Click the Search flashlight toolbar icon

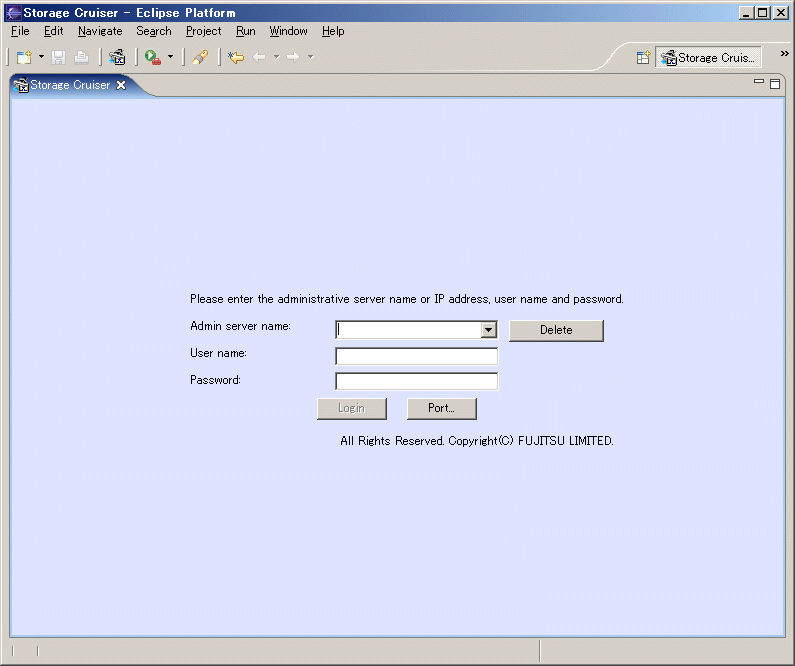tap(200, 57)
